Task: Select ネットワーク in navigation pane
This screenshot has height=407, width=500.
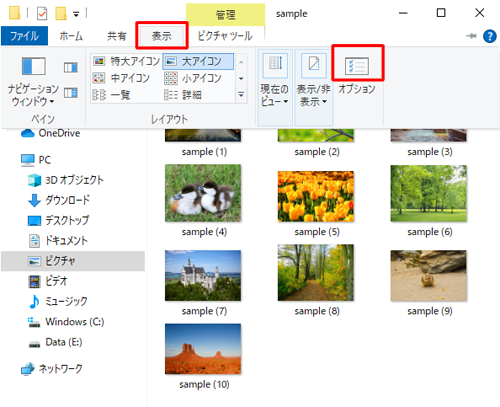Action: (x=52, y=369)
